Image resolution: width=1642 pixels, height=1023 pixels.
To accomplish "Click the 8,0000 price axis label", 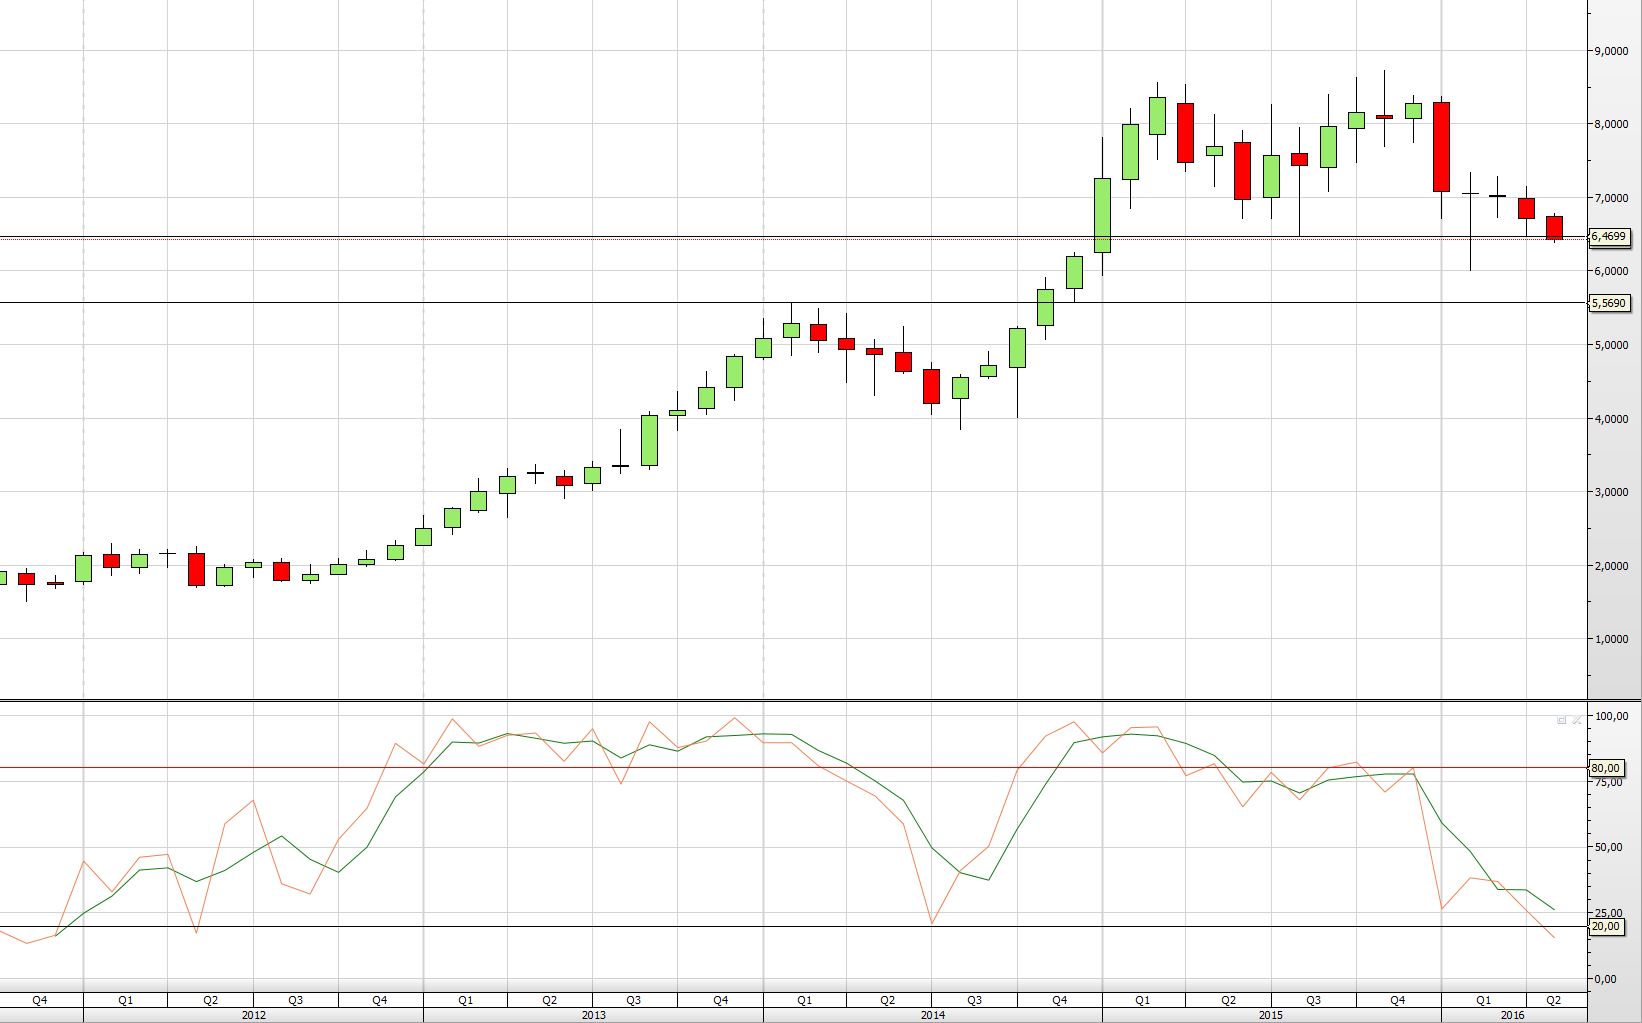I will 1611,125.
